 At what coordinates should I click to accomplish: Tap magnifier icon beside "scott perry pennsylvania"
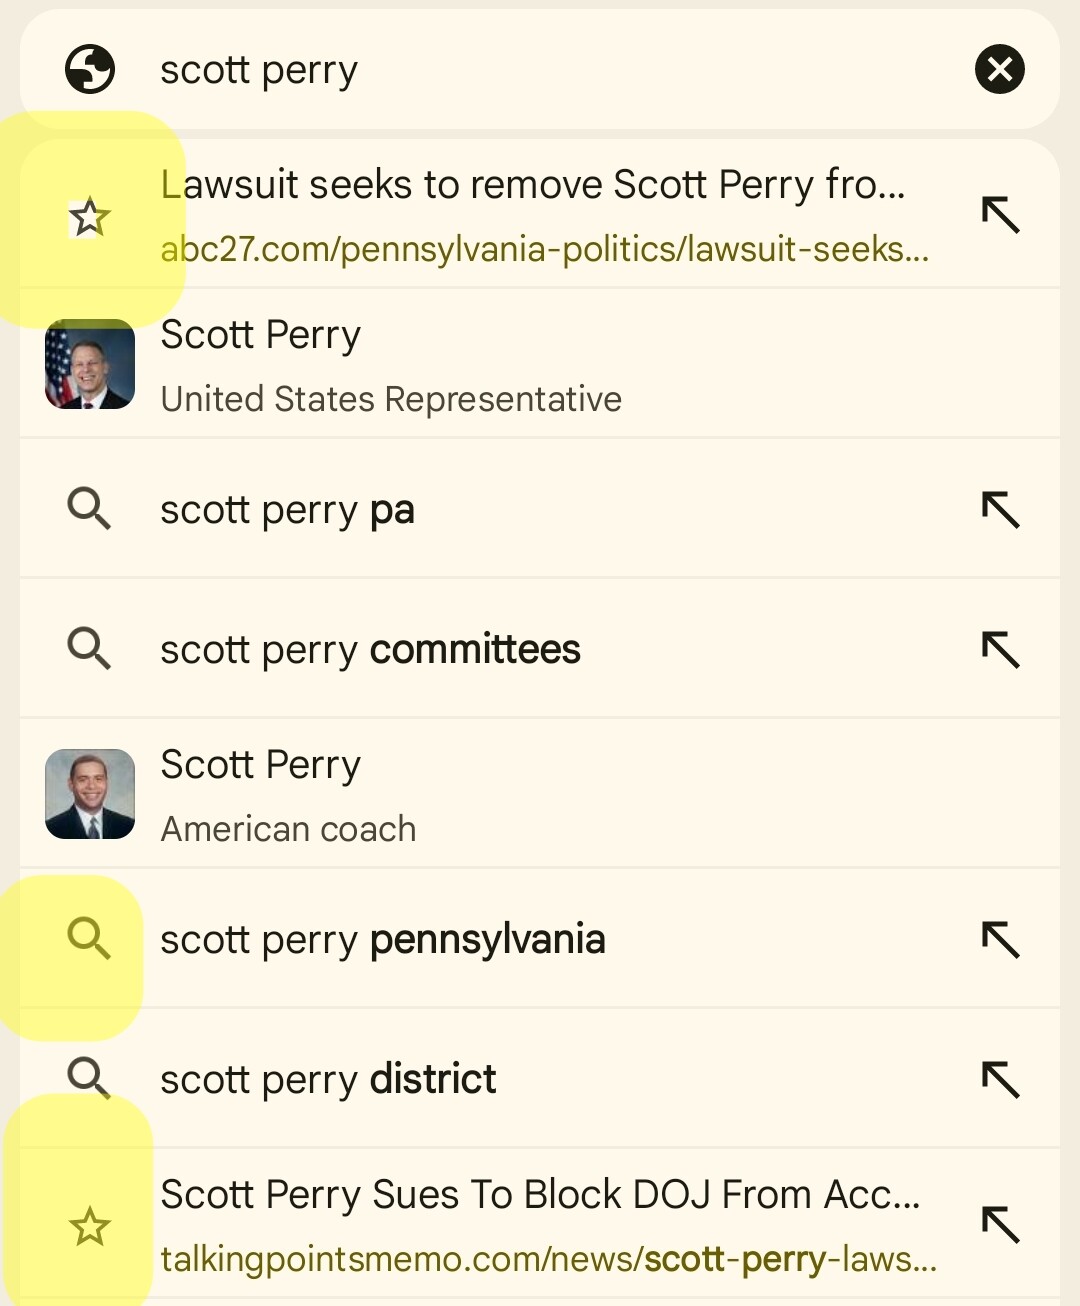tap(89, 939)
